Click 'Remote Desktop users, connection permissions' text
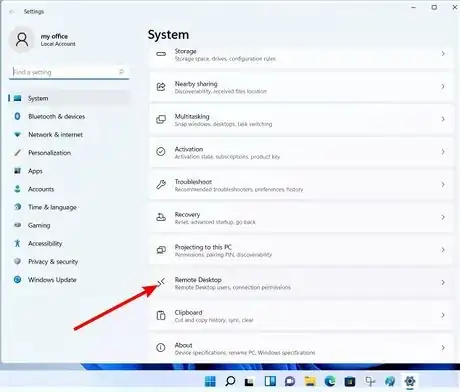460x392 pixels. 233,287
